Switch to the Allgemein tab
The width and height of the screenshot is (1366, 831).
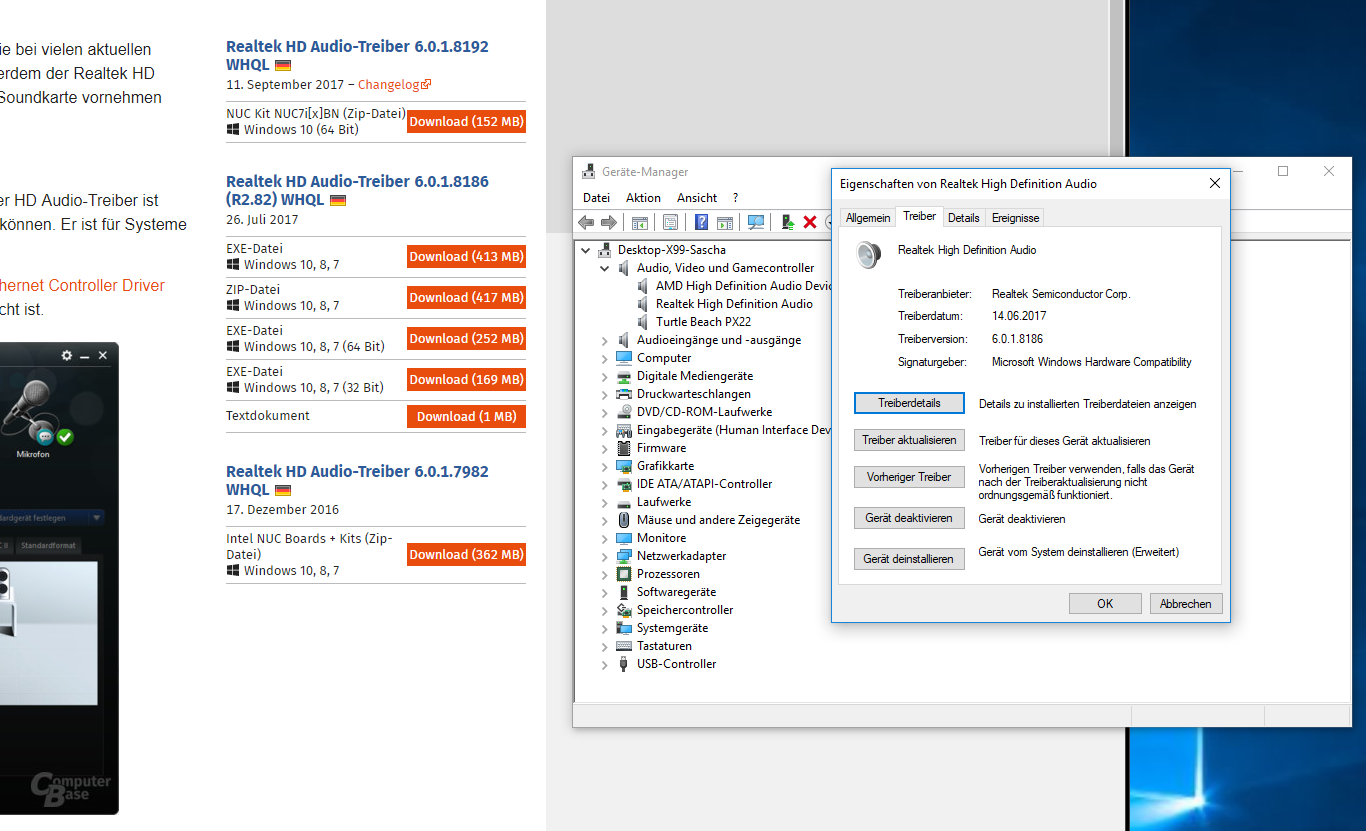(867, 218)
